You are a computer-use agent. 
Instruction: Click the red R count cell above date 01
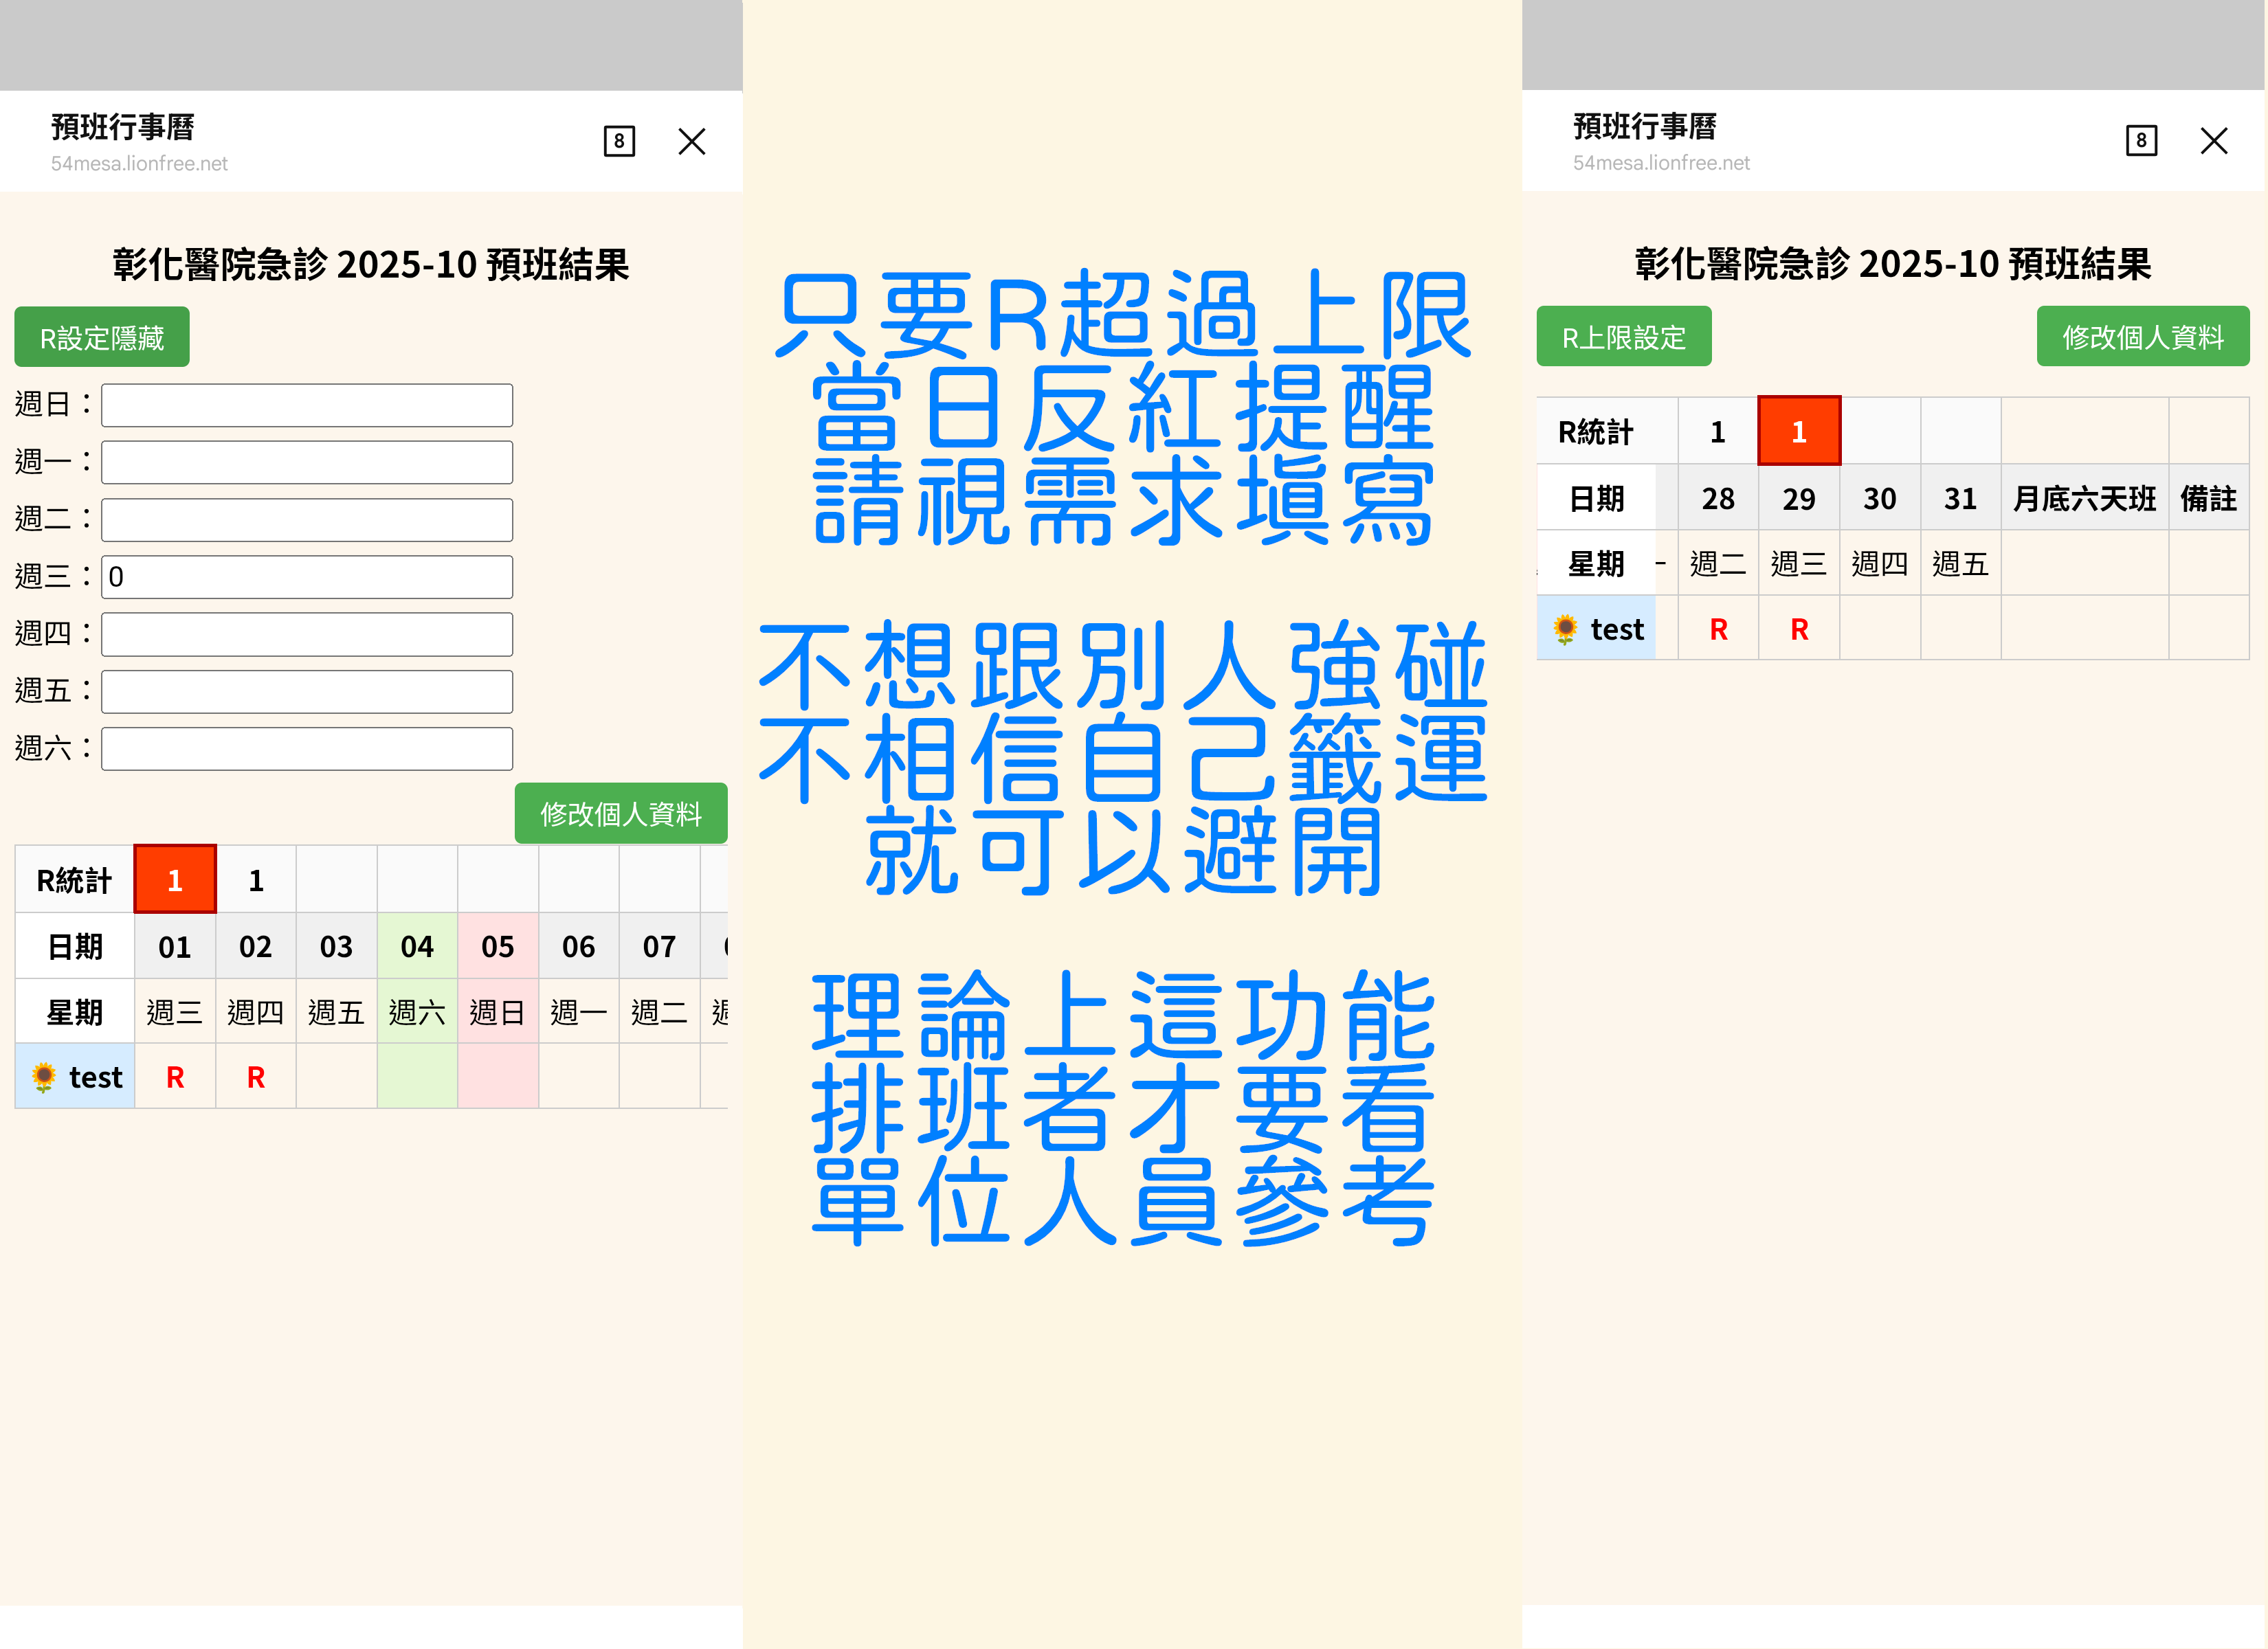pyautogui.click(x=175, y=880)
